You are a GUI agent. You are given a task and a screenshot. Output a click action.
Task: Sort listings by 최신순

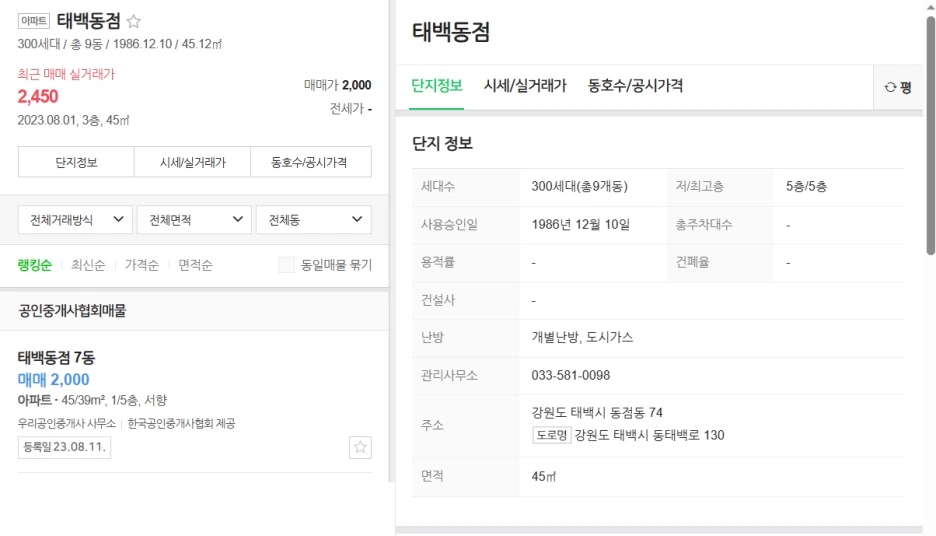click(x=88, y=265)
